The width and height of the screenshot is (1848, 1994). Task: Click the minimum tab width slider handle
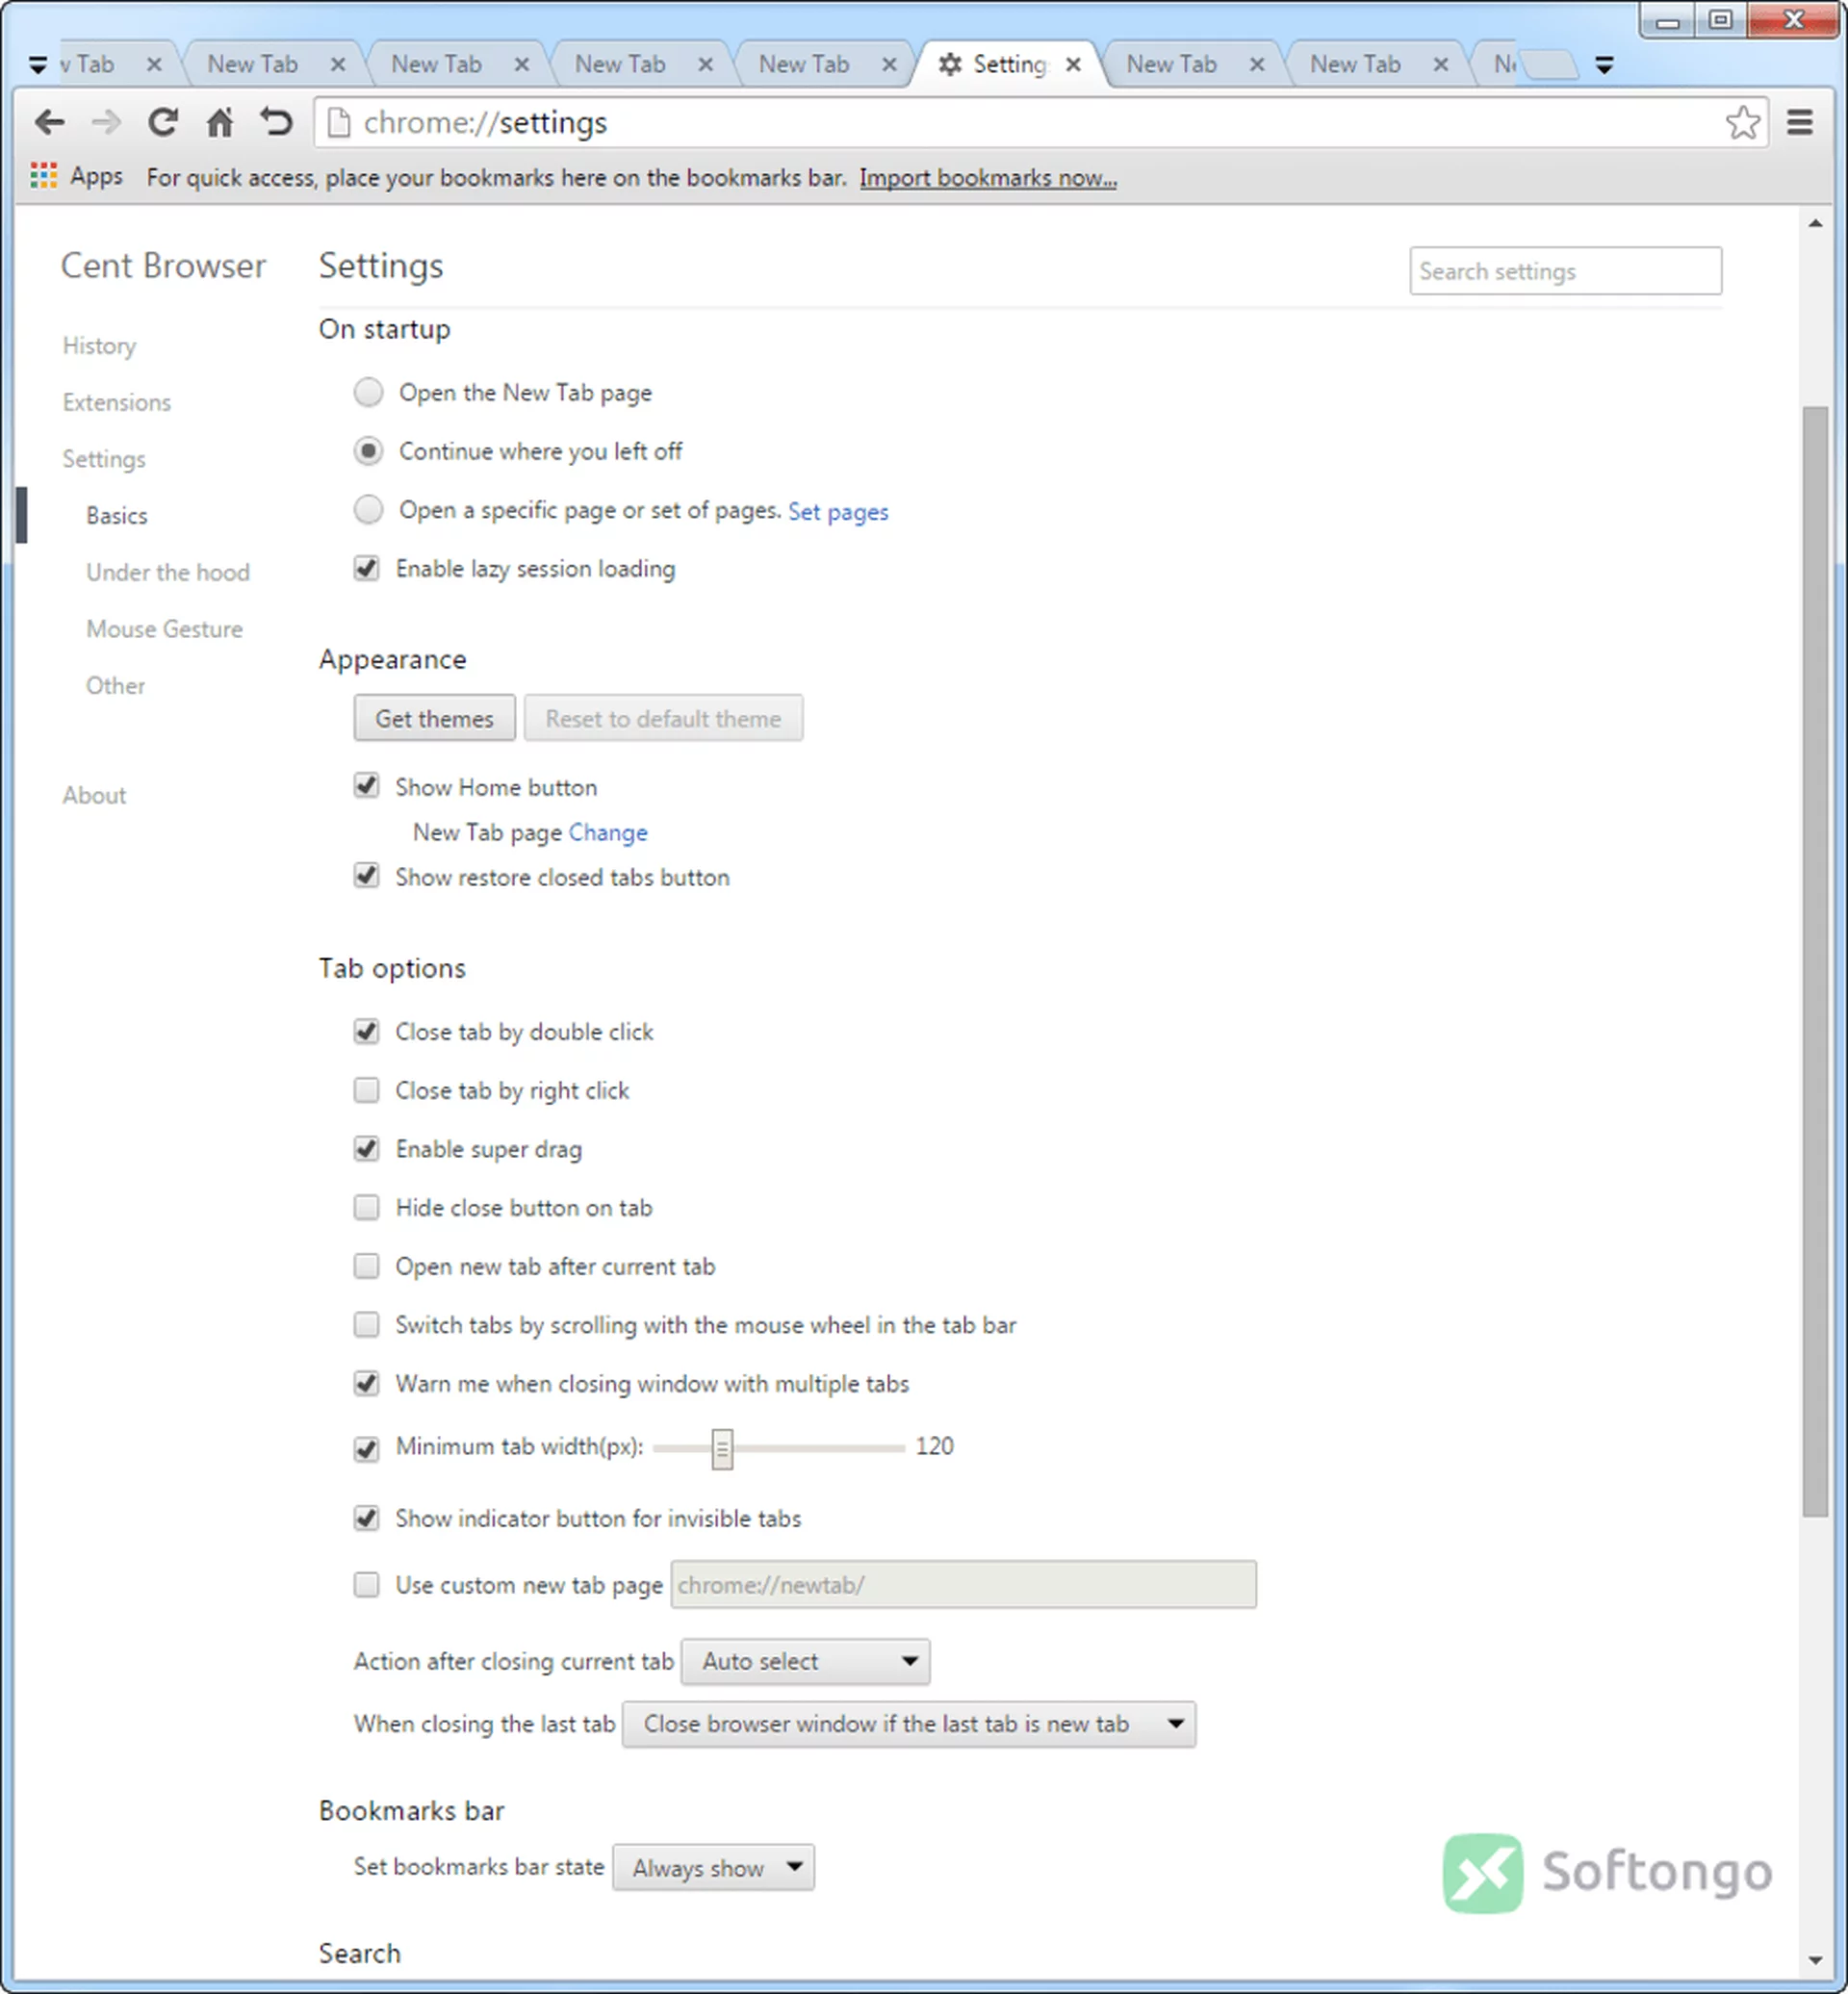tap(722, 1449)
